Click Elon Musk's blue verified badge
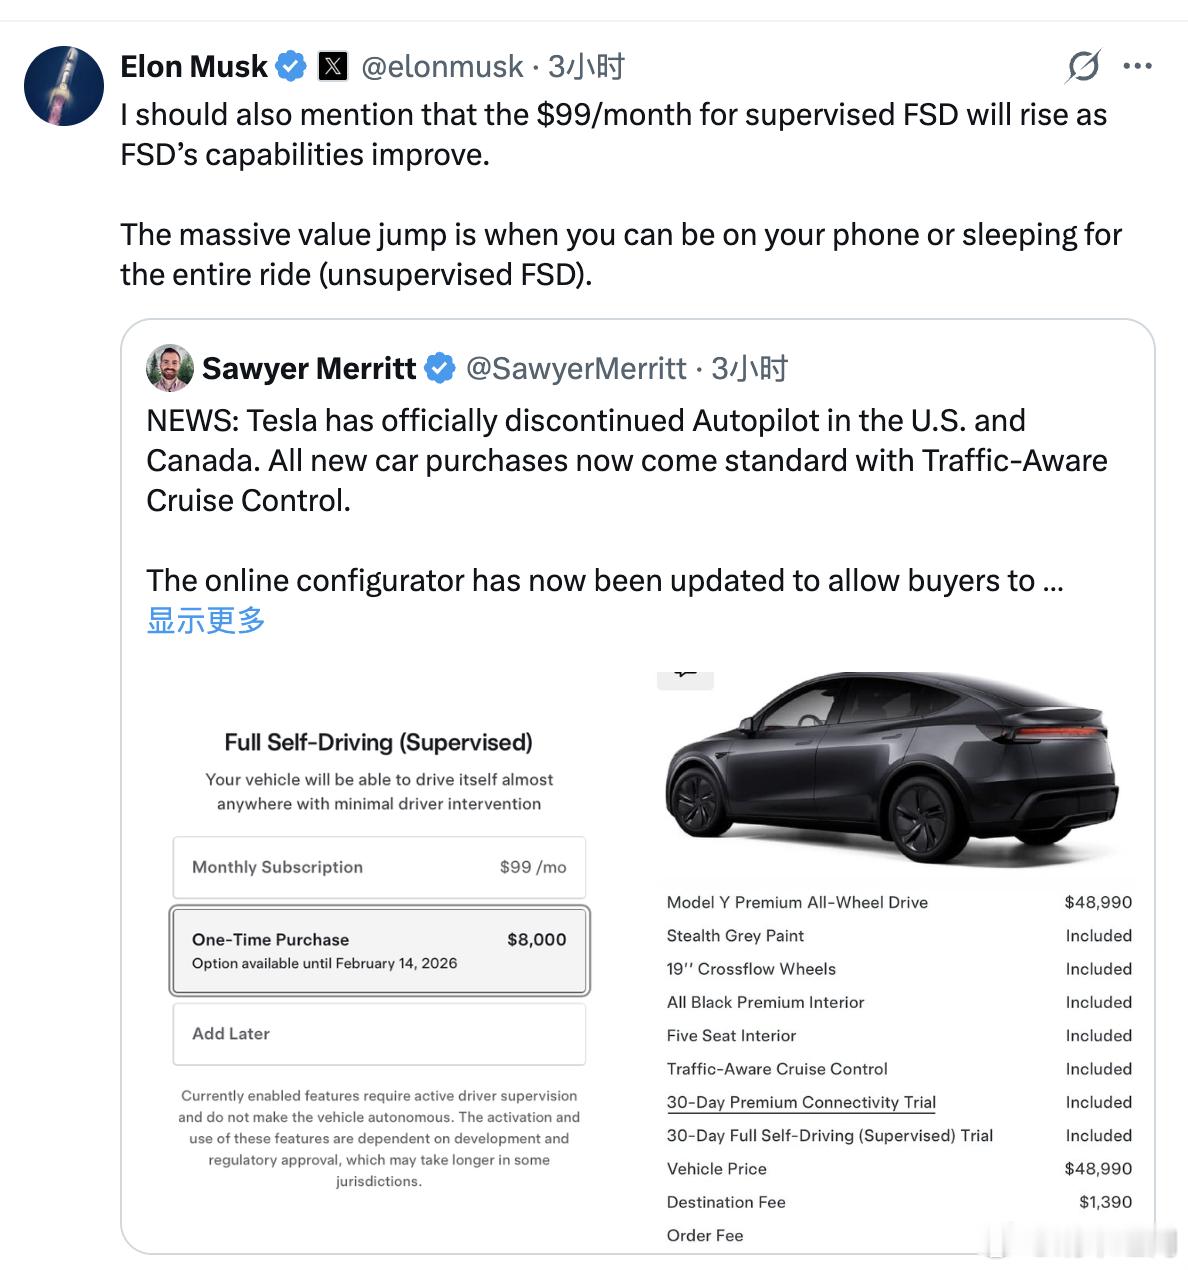 coord(291,67)
